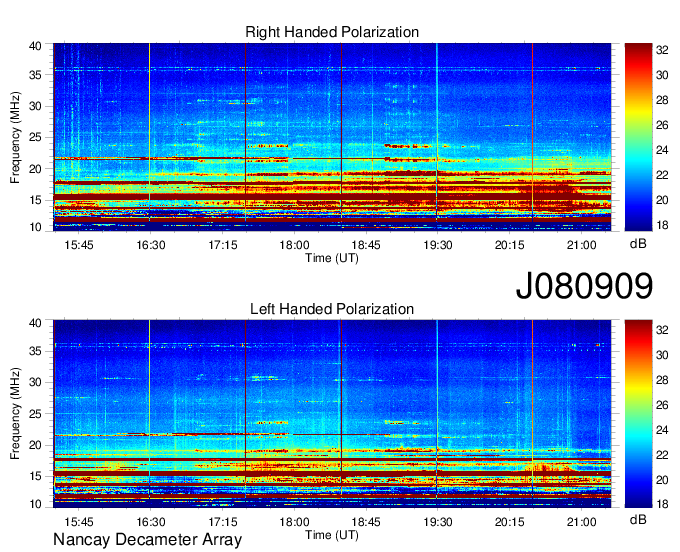Viewport: 680px width, 552px height.
Task: Click the 32 dB tick on Left Handed colorbar
Action: (662, 330)
